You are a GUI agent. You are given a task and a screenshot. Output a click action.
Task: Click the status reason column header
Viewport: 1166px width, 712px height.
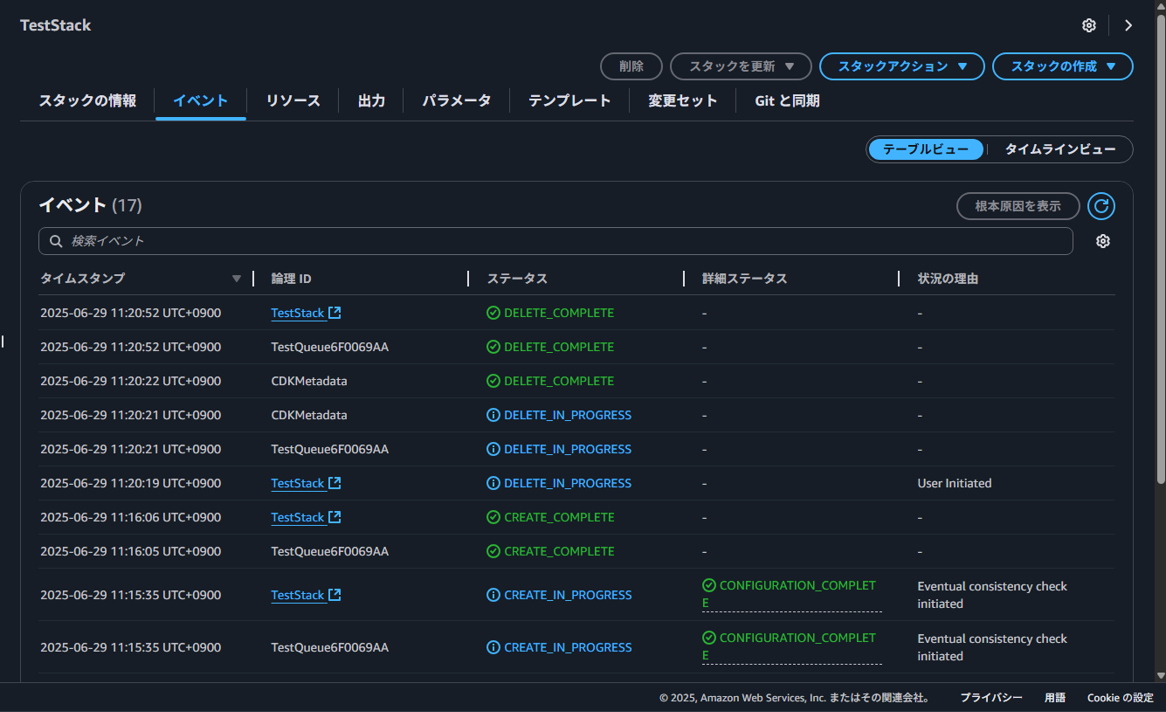point(947,279)
